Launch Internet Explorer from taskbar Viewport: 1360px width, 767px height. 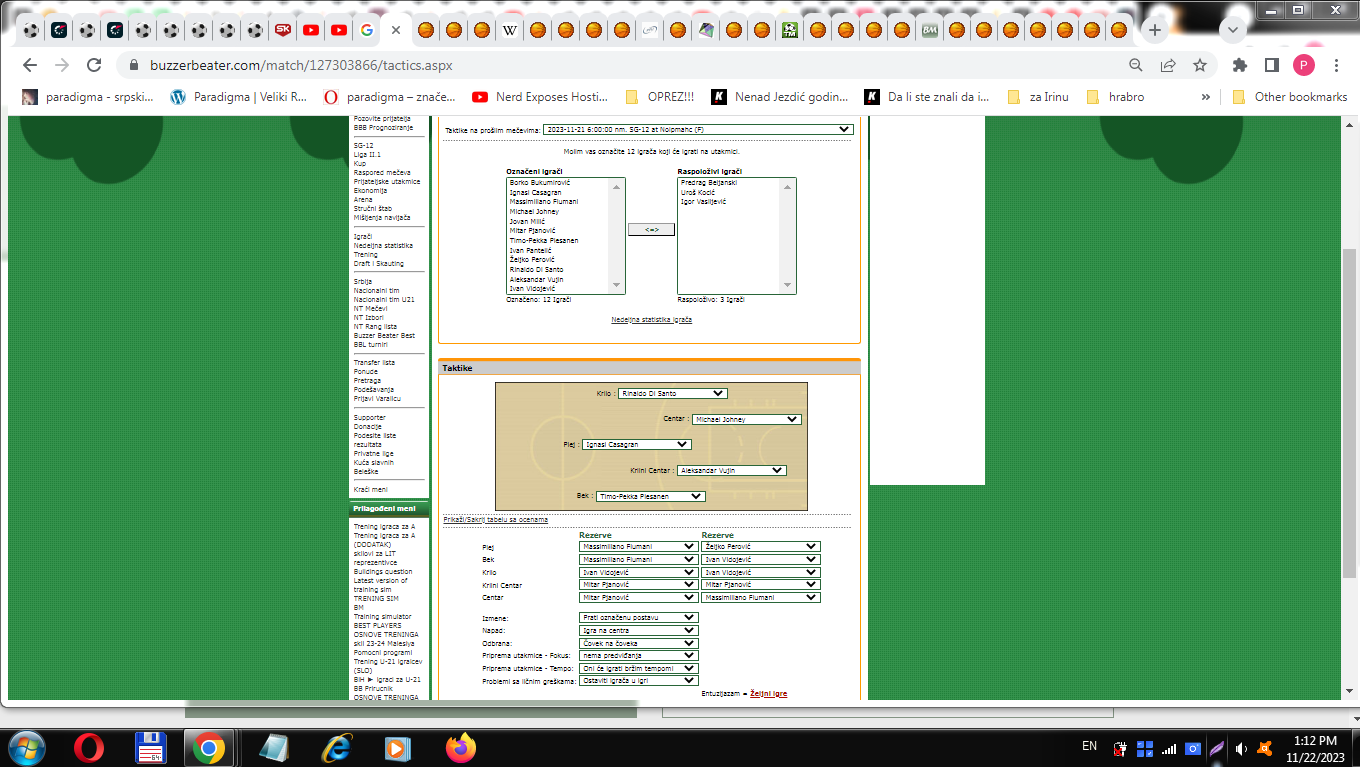coord(336,747)
